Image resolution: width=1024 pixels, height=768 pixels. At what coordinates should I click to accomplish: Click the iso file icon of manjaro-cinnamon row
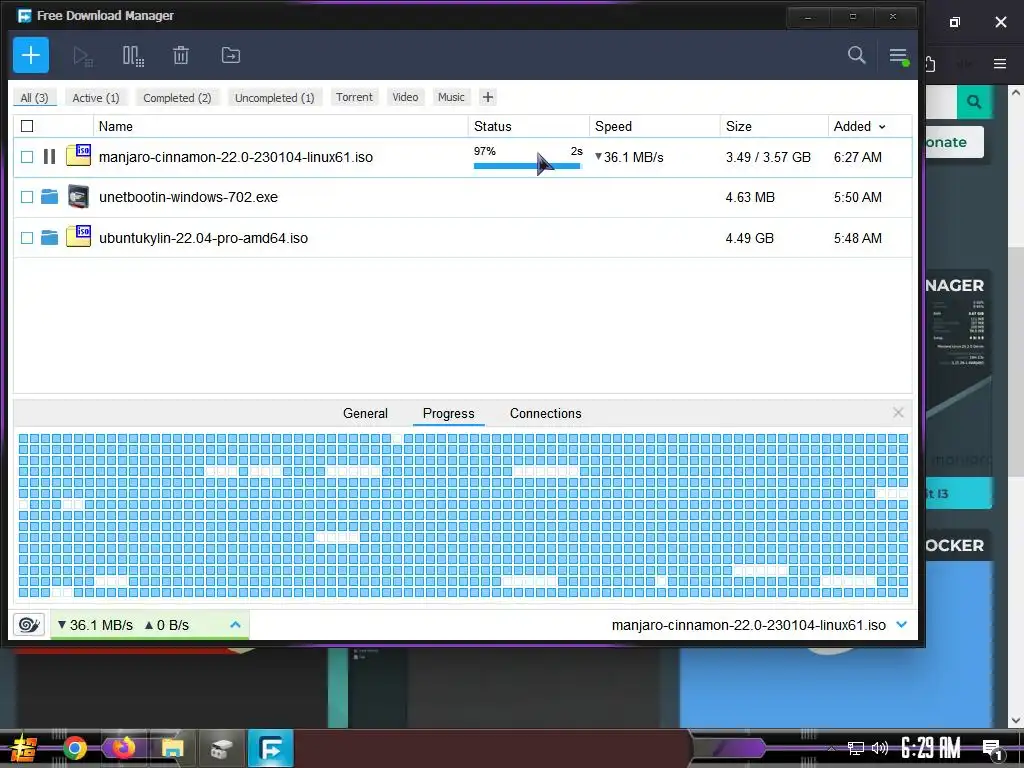(78, 155)
